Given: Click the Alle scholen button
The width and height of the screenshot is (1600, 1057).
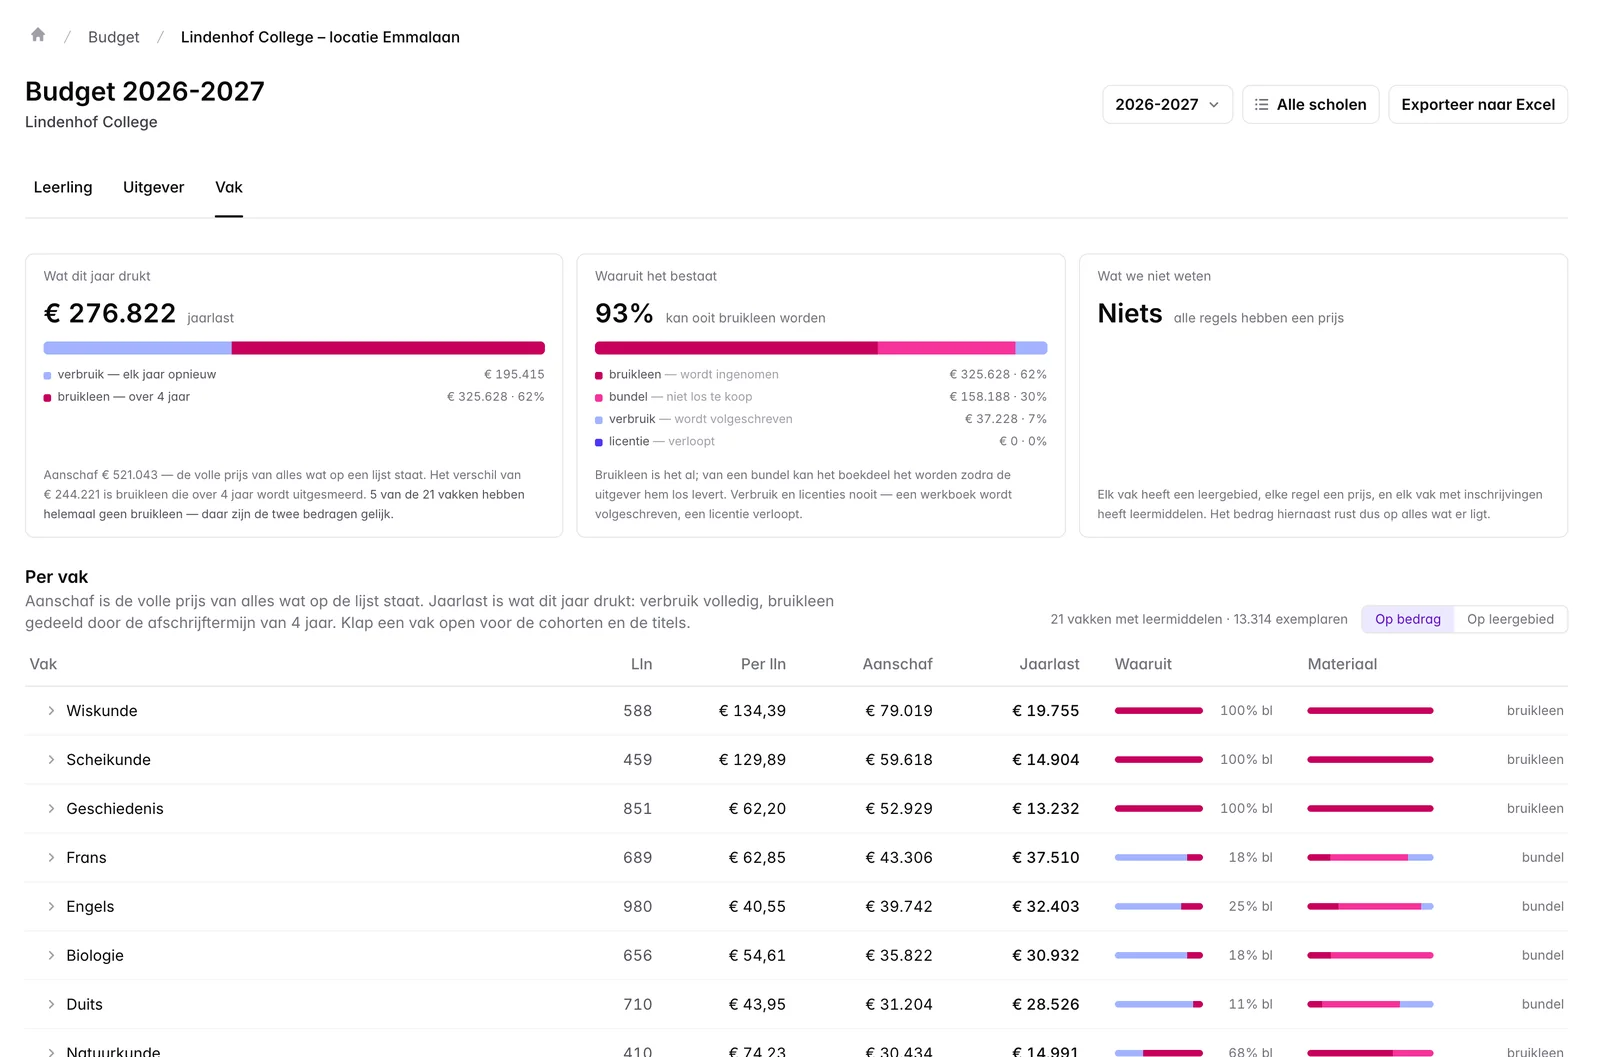Looking at the screenshot, I should tap(1310, 104).
